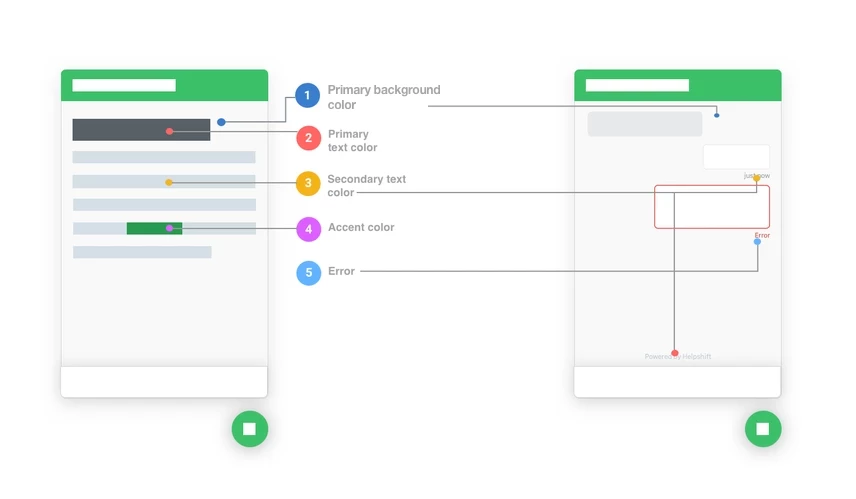The image size is (856, 499).
Task: Click the red number 2 circle
Action: point(308,139)
